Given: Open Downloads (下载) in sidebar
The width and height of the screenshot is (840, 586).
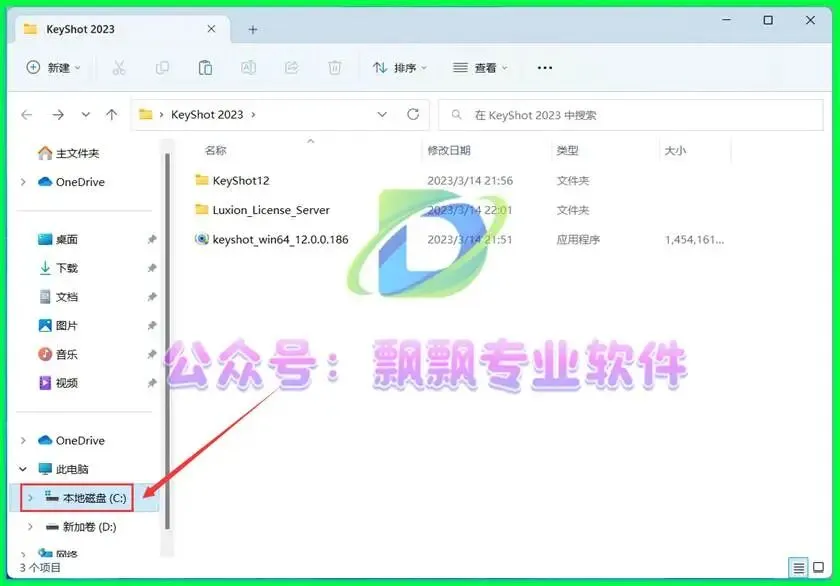Looking at the screenshot, I should [58, 268].
